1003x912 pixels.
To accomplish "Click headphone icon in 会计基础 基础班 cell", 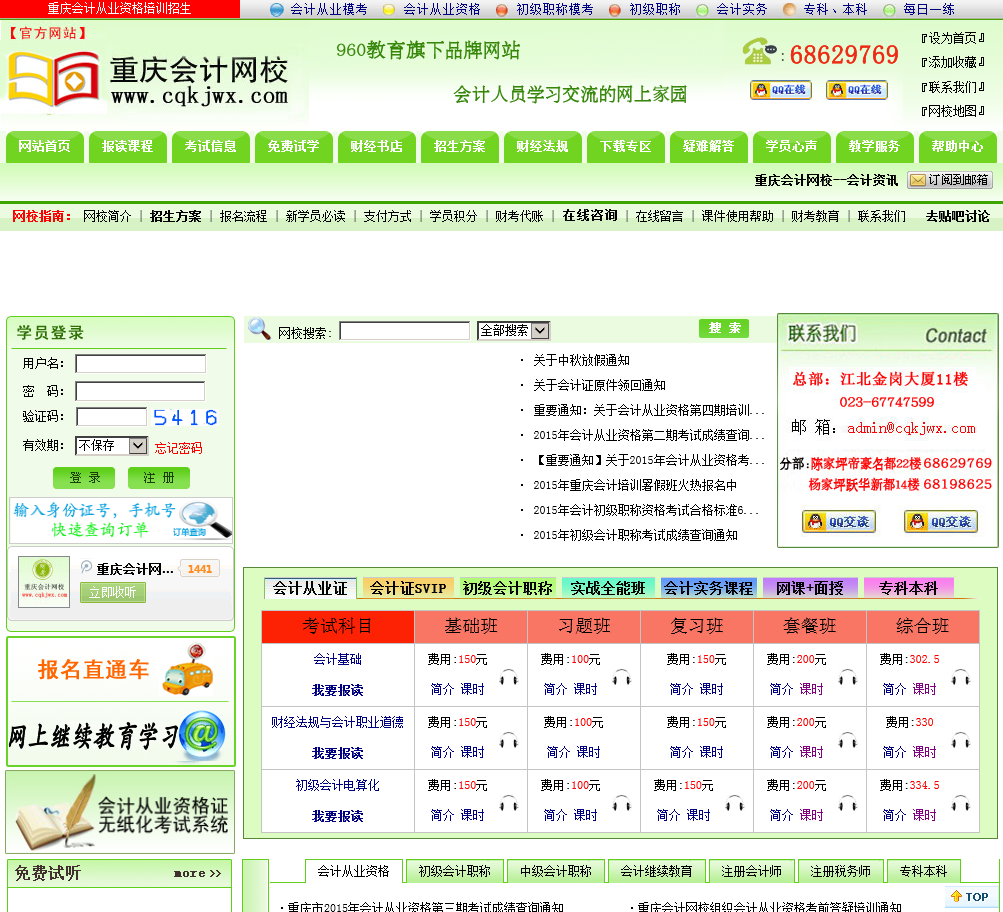I will click(x=509, y=677).
